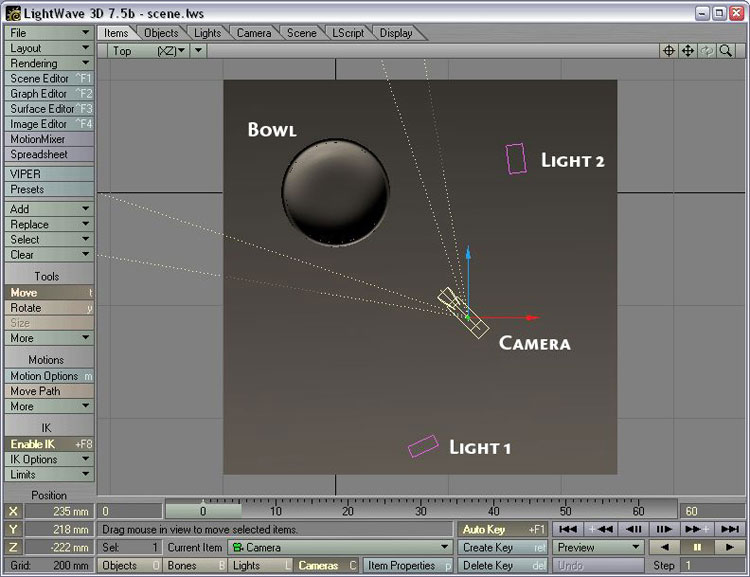Toggle the Auto Key option
Viewport: 750px width, 577px height.
[499, 529]
